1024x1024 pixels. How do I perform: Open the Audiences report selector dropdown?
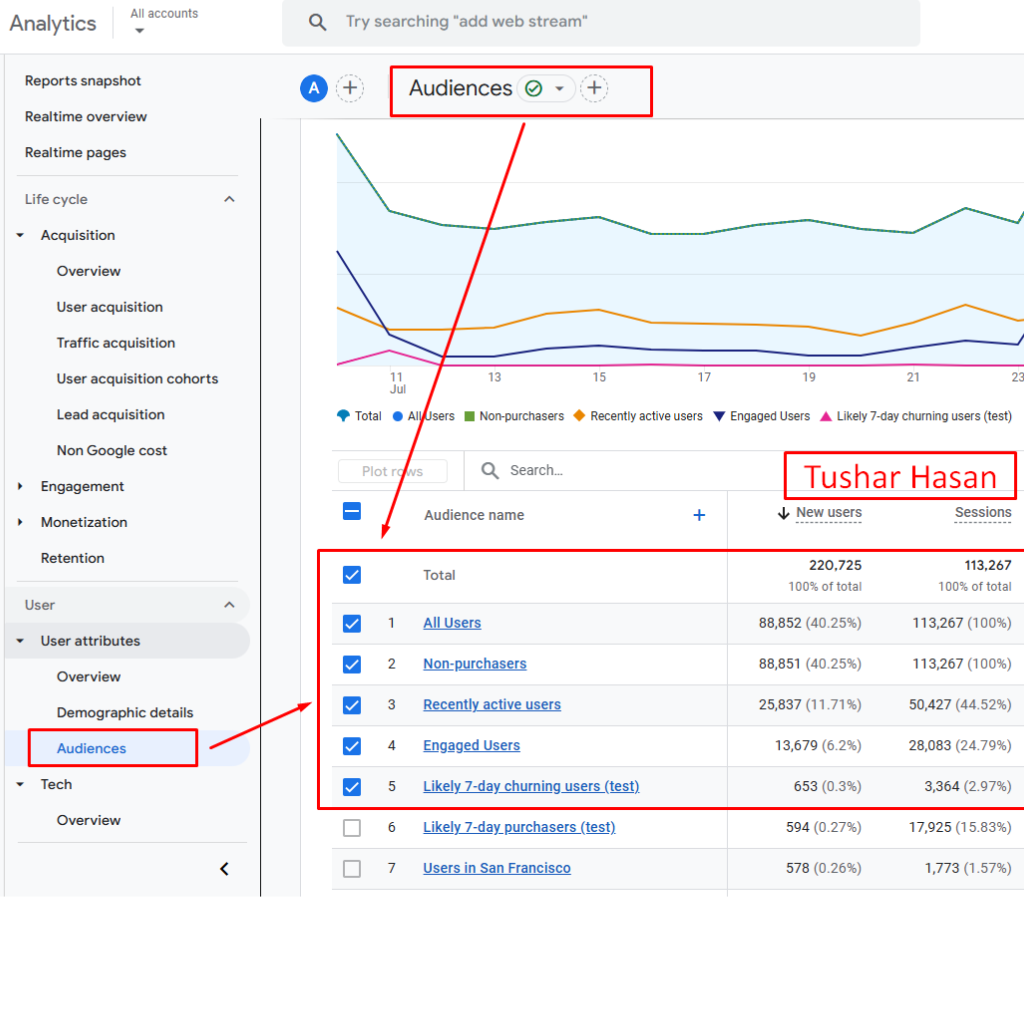[558, 88]
